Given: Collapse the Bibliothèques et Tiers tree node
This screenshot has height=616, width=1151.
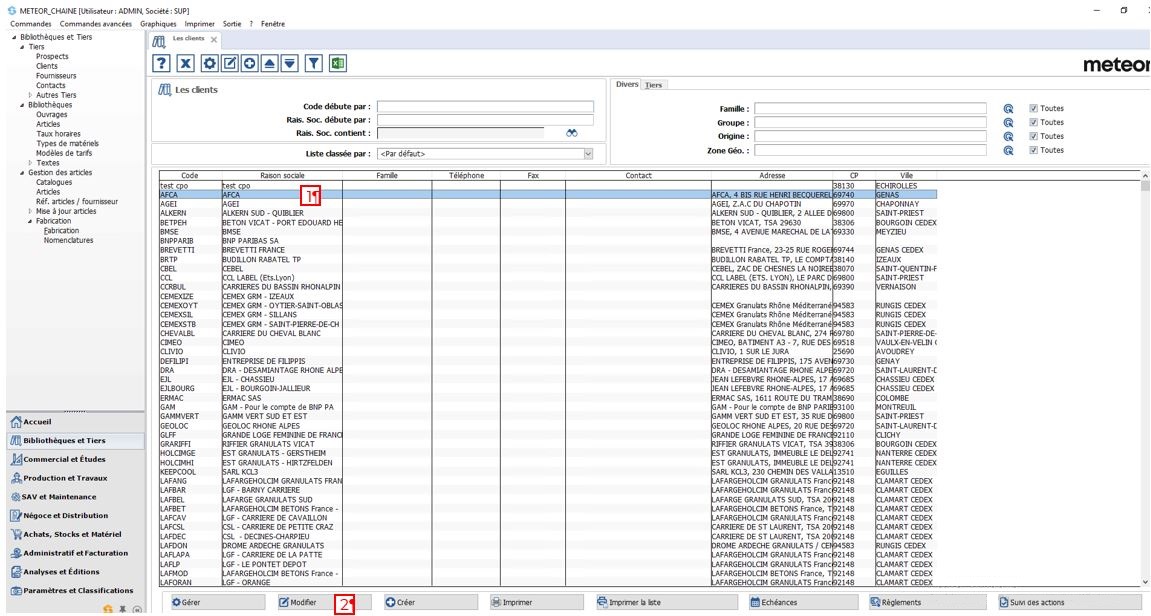Looking at the screenshot, I should (15, 37).
